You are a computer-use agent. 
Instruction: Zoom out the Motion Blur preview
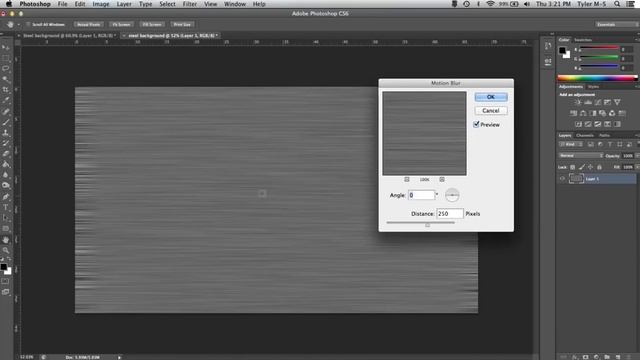click(407, 180)
